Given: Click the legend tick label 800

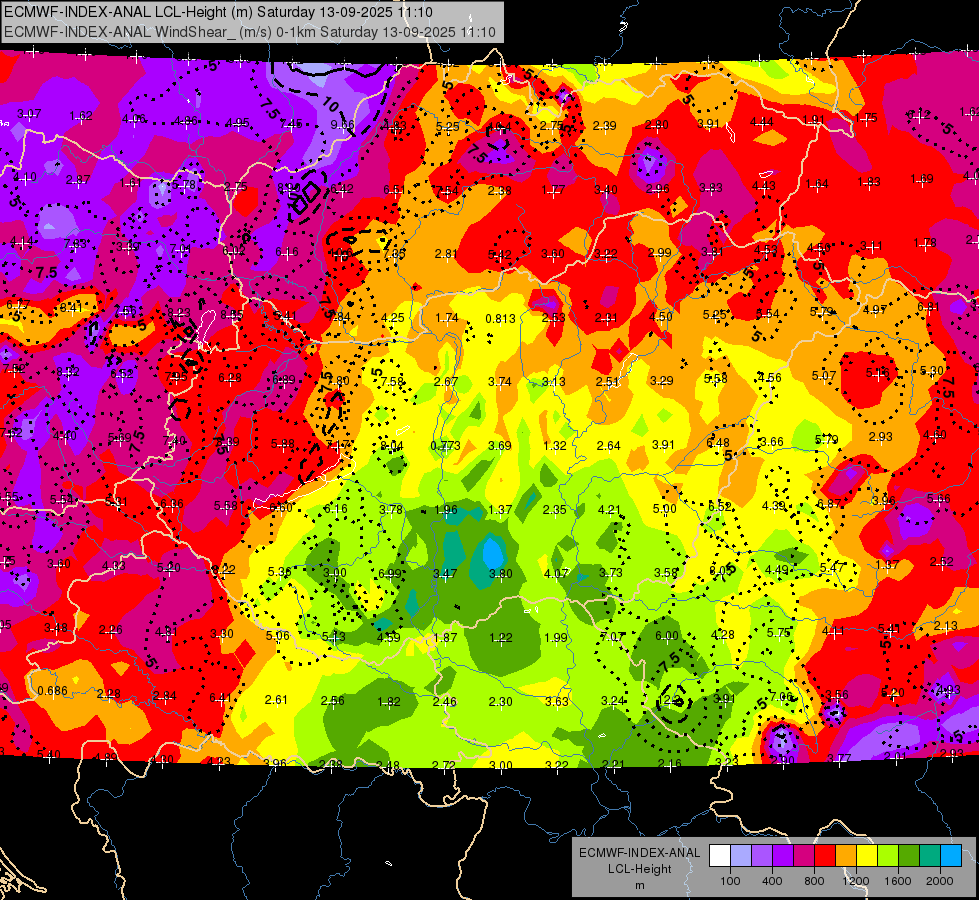Looking at the screenshot, I should pyautogui.click(x=814, y=881).
